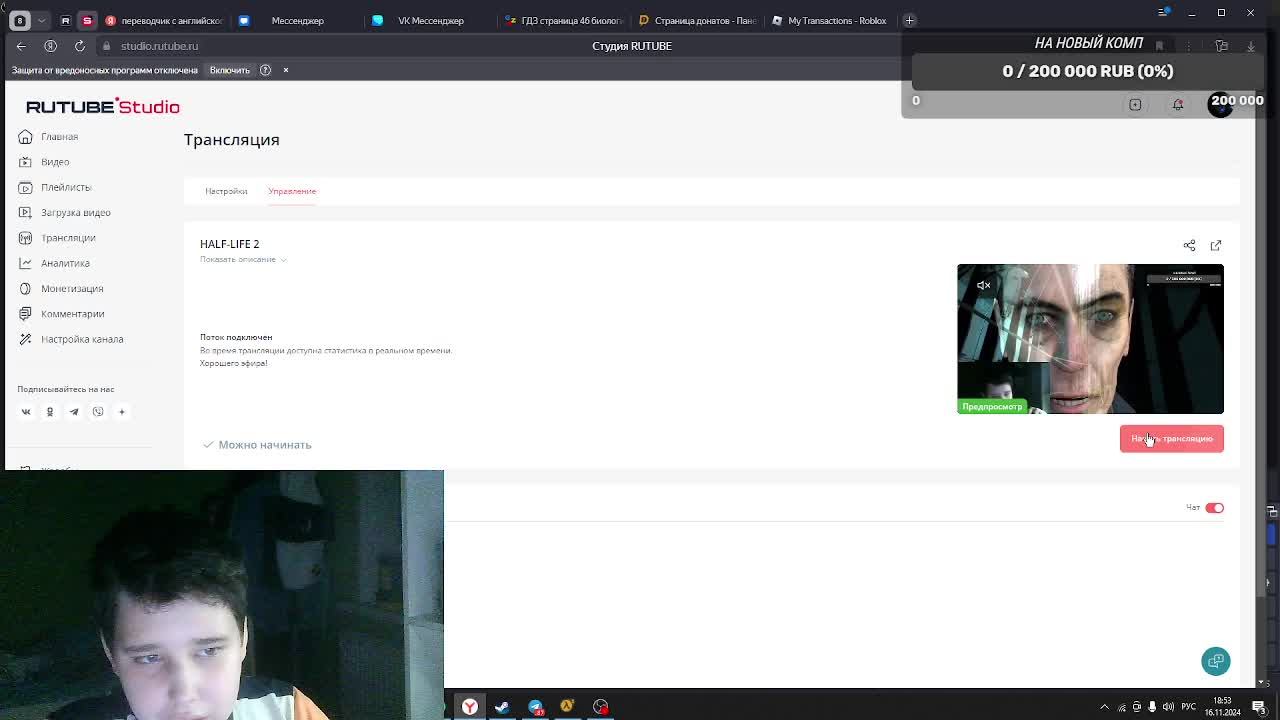Switch to the Страница донатов tab
This screenshot has width=1280, height=720.
[x=697, y=20]
